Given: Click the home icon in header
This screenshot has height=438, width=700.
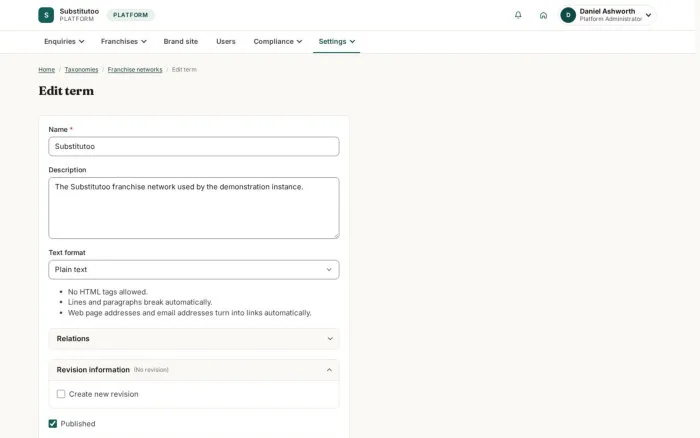Looking at the screenshot, I should [543, 15].
